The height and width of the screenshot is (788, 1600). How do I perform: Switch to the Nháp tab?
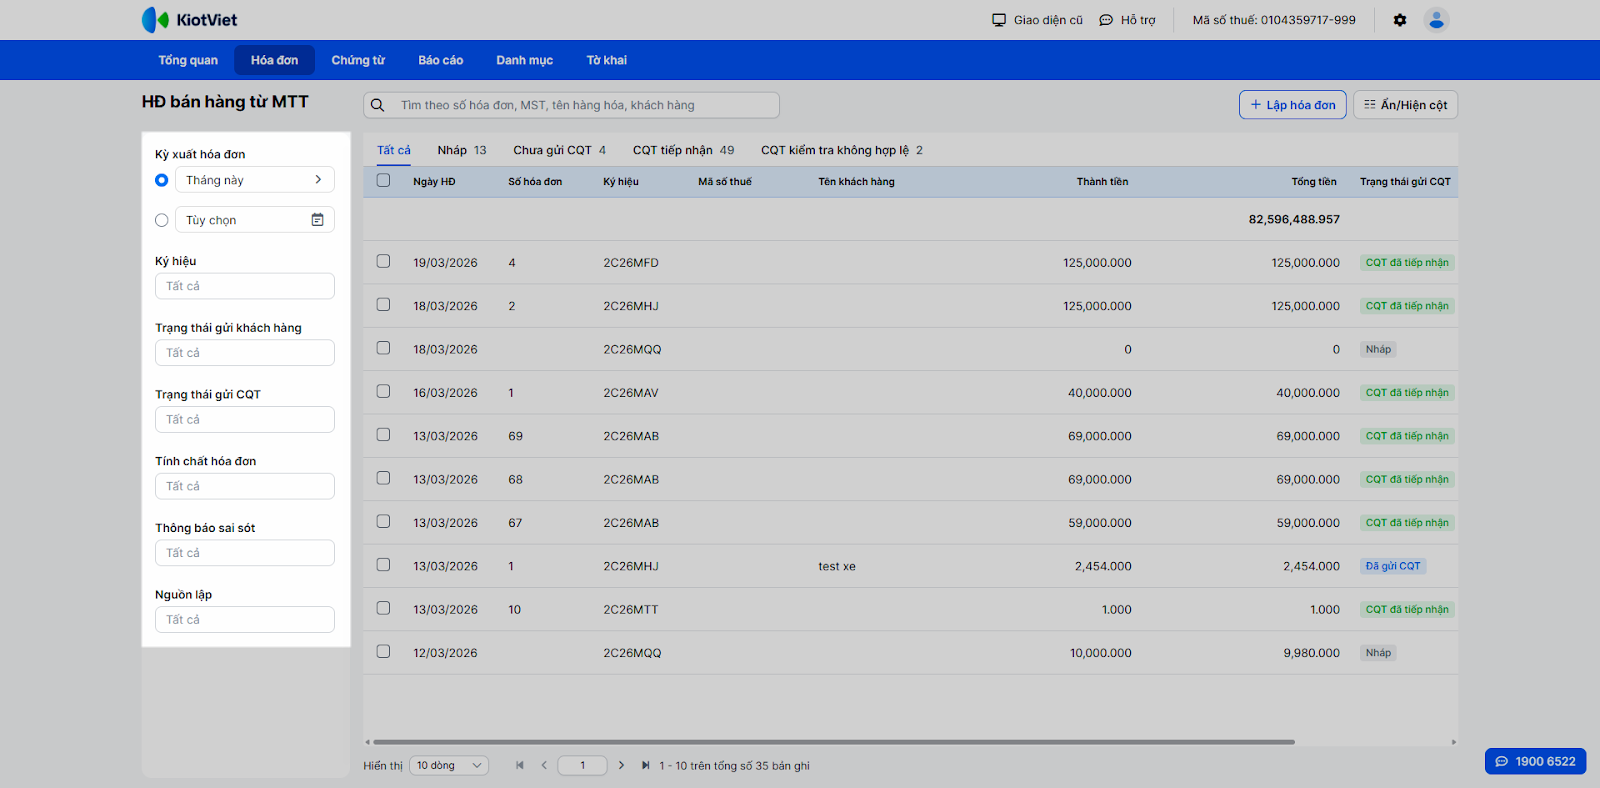click(461, 150)
